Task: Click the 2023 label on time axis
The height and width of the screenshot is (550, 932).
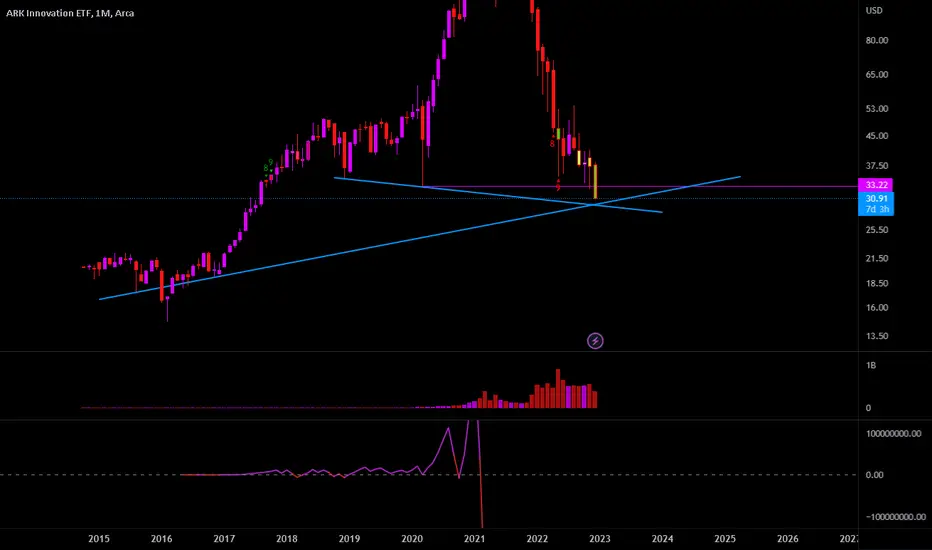Action: click(600, 539)
